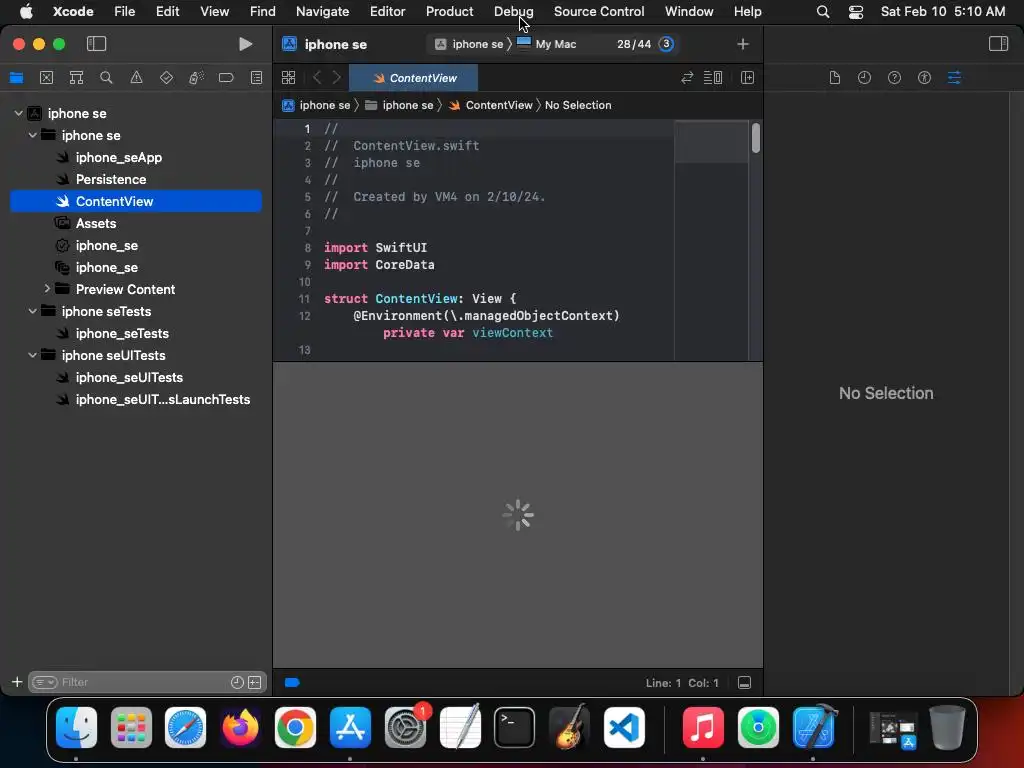
Task: Click No Selection in the jump bar
Action: pyautogui.click(x=578, y=105)
